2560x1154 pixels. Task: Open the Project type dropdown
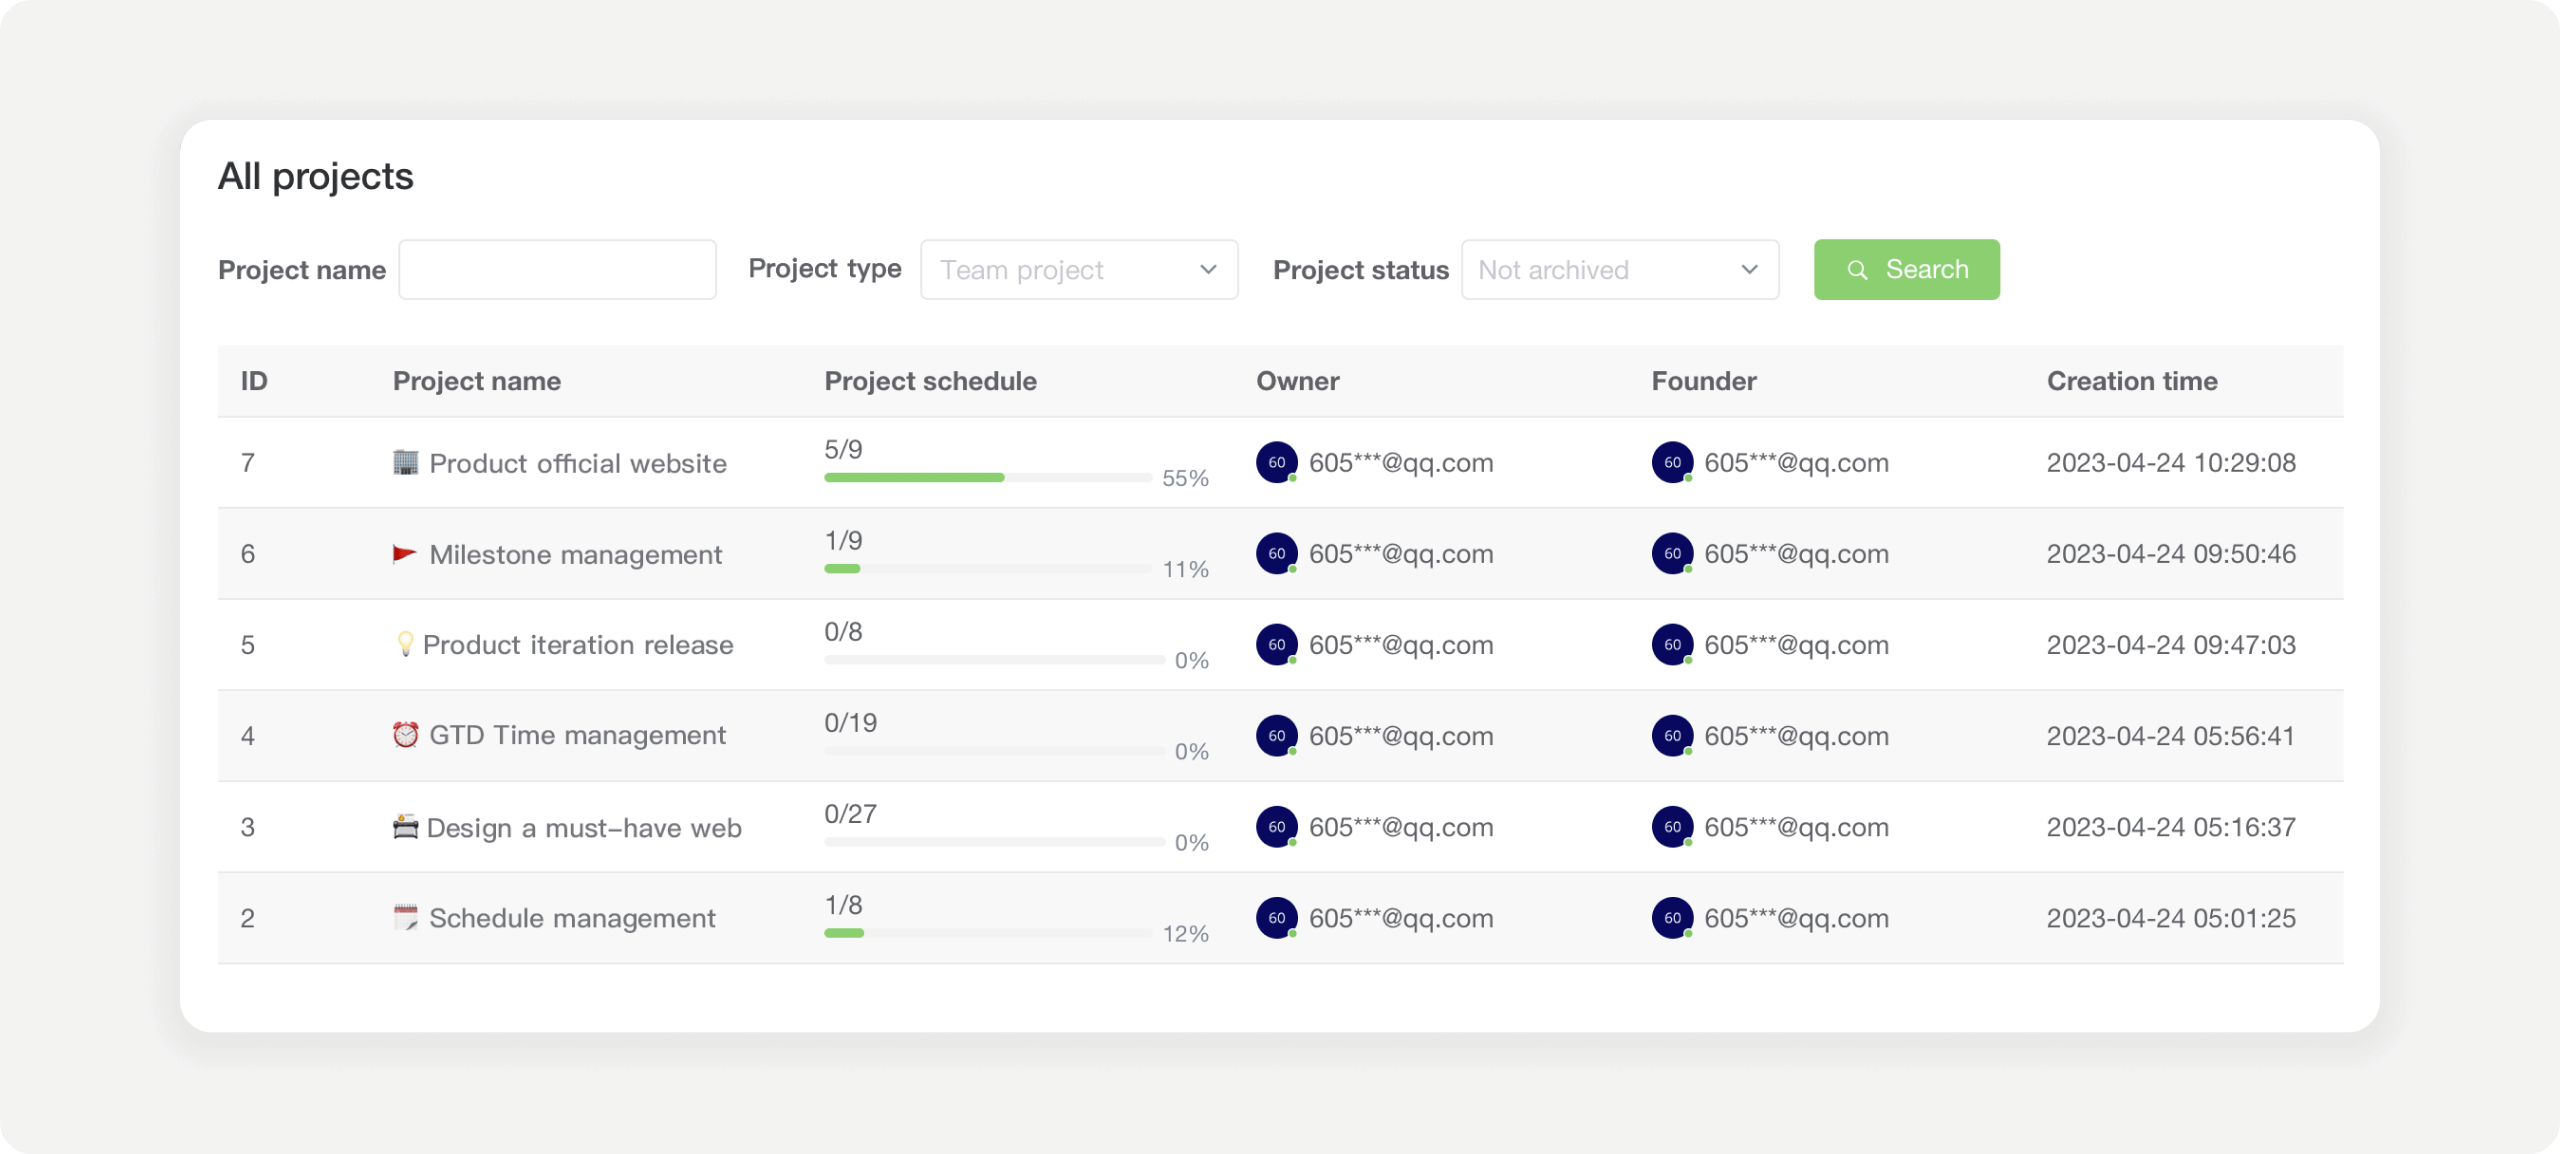[x=1078, y=270]
